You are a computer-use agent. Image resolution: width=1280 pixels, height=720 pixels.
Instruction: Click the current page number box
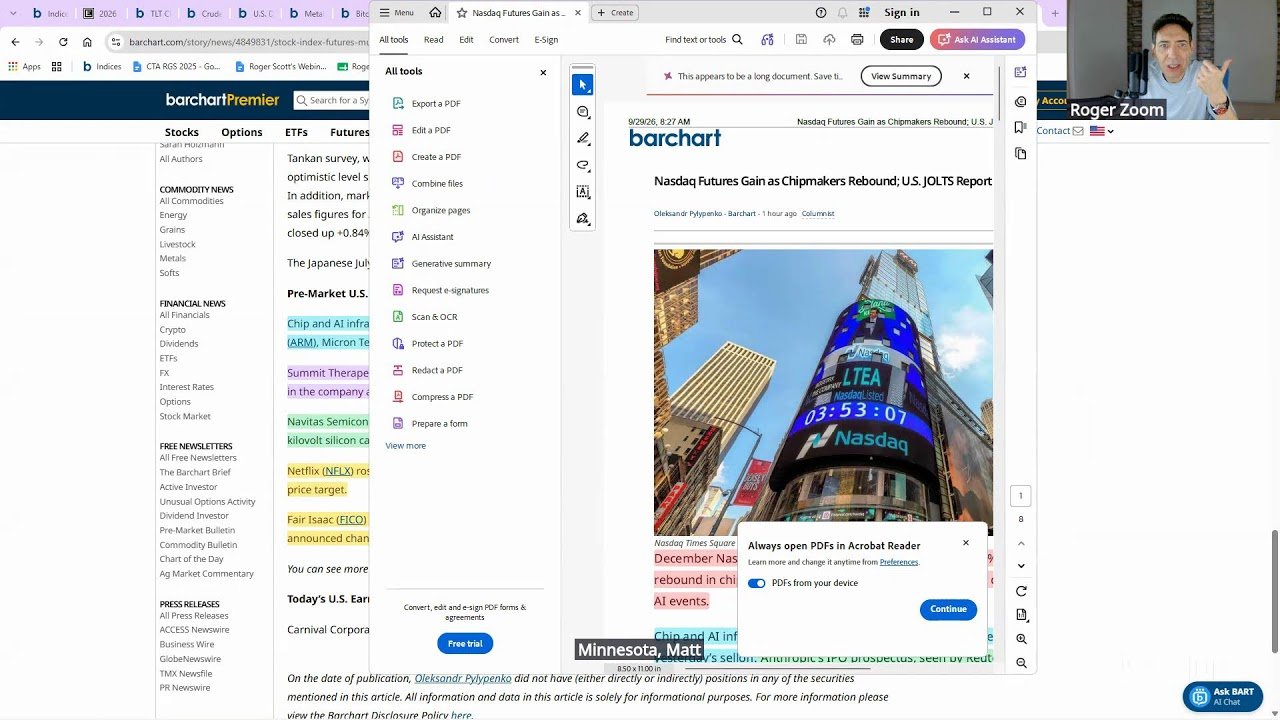point(1021,496)
